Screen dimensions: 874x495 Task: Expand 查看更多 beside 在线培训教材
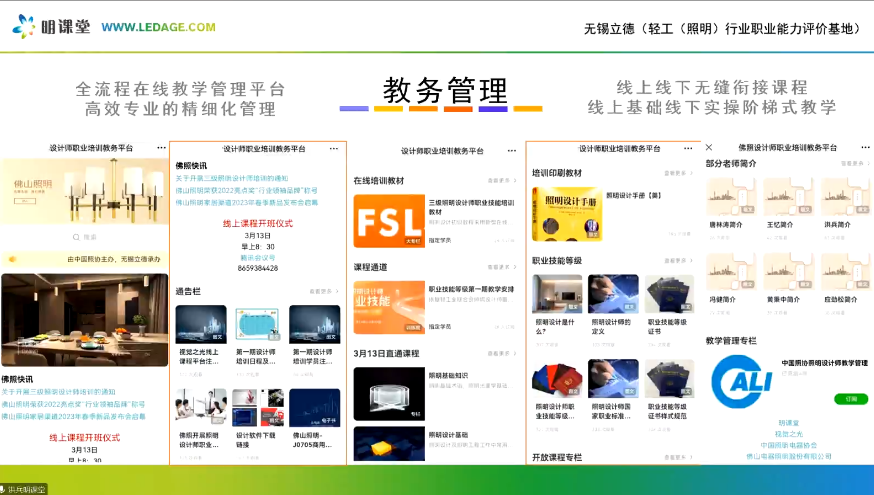[502, 181]
